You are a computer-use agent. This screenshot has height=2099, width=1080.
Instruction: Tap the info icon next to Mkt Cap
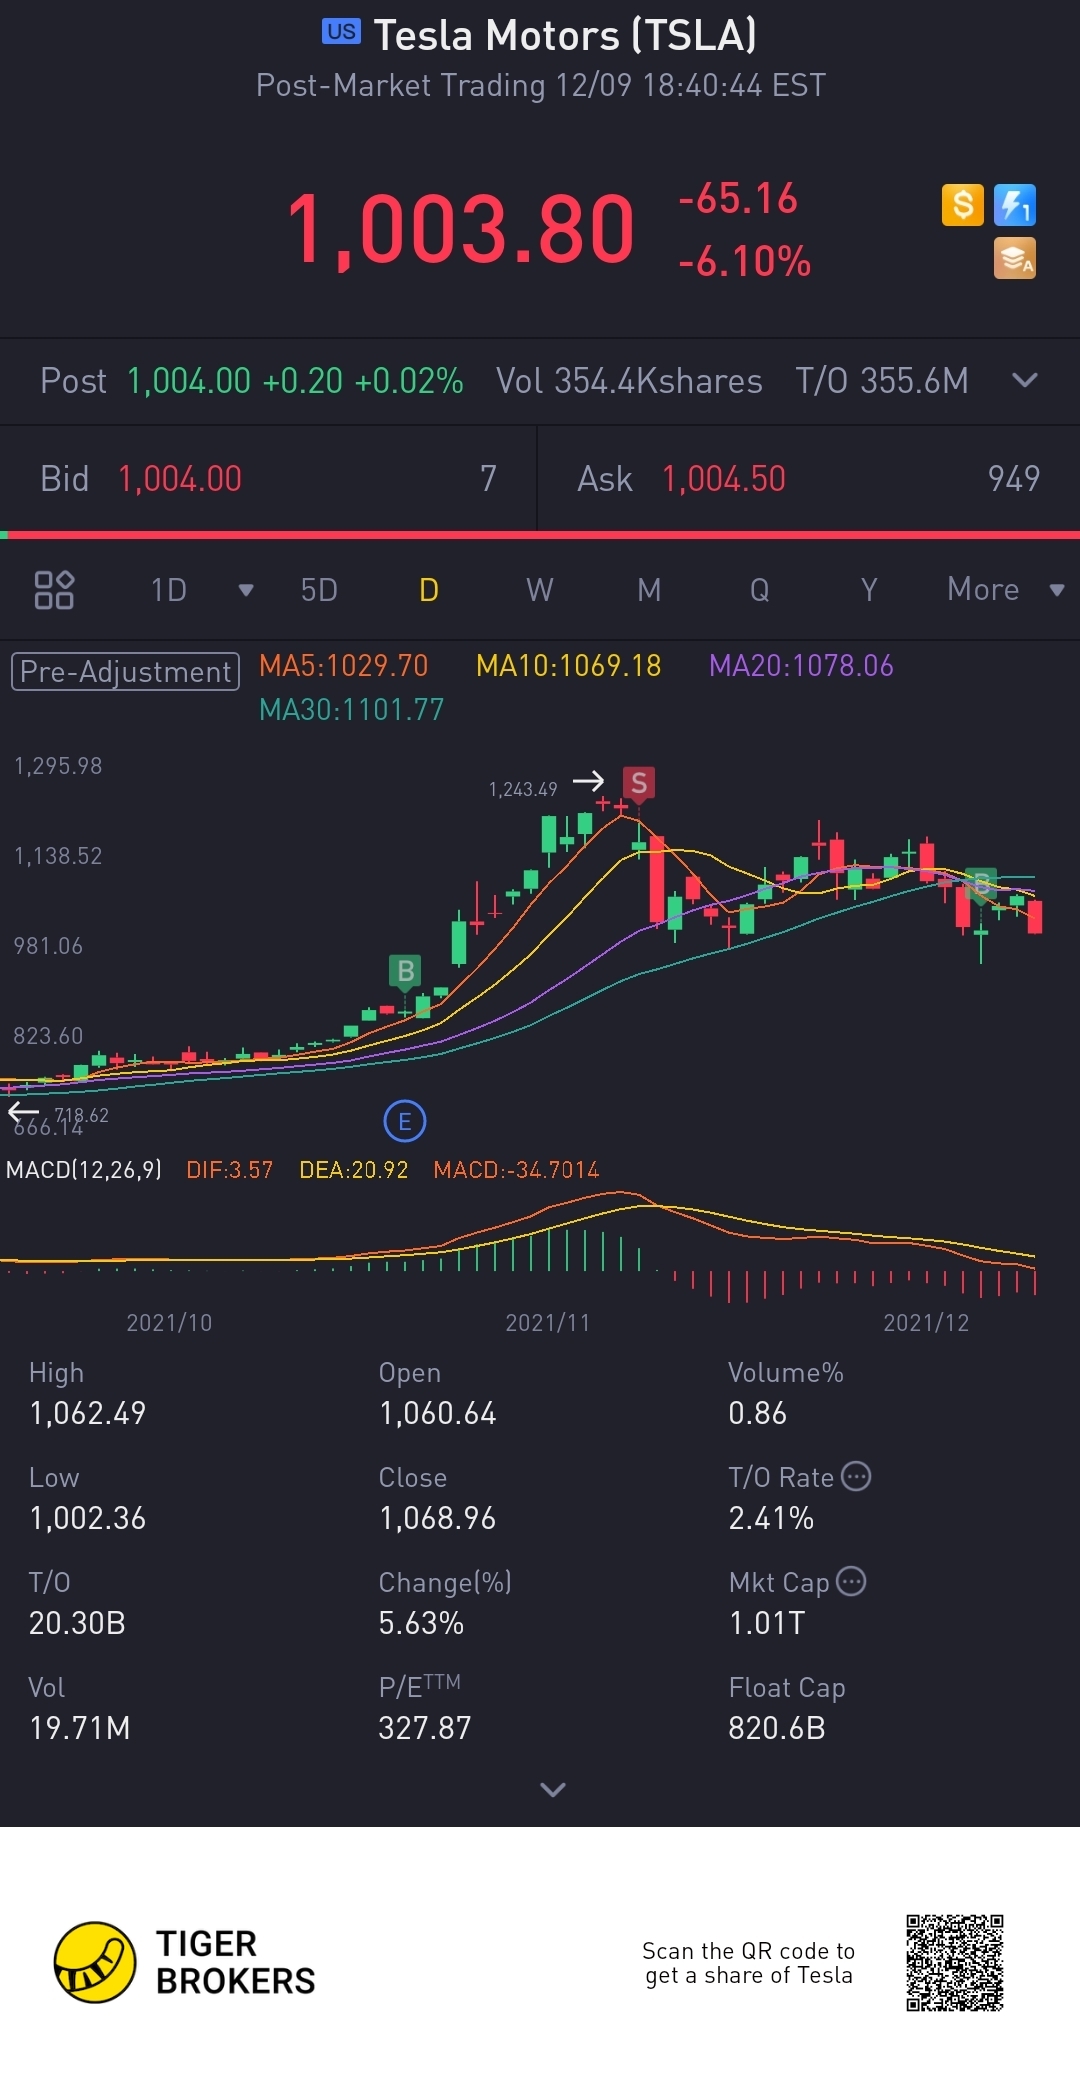coord(851,1581)
